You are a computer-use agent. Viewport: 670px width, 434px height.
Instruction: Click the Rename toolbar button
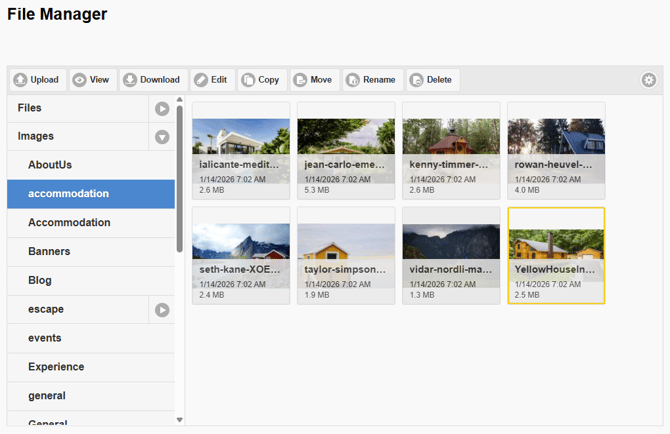[373, 80]
